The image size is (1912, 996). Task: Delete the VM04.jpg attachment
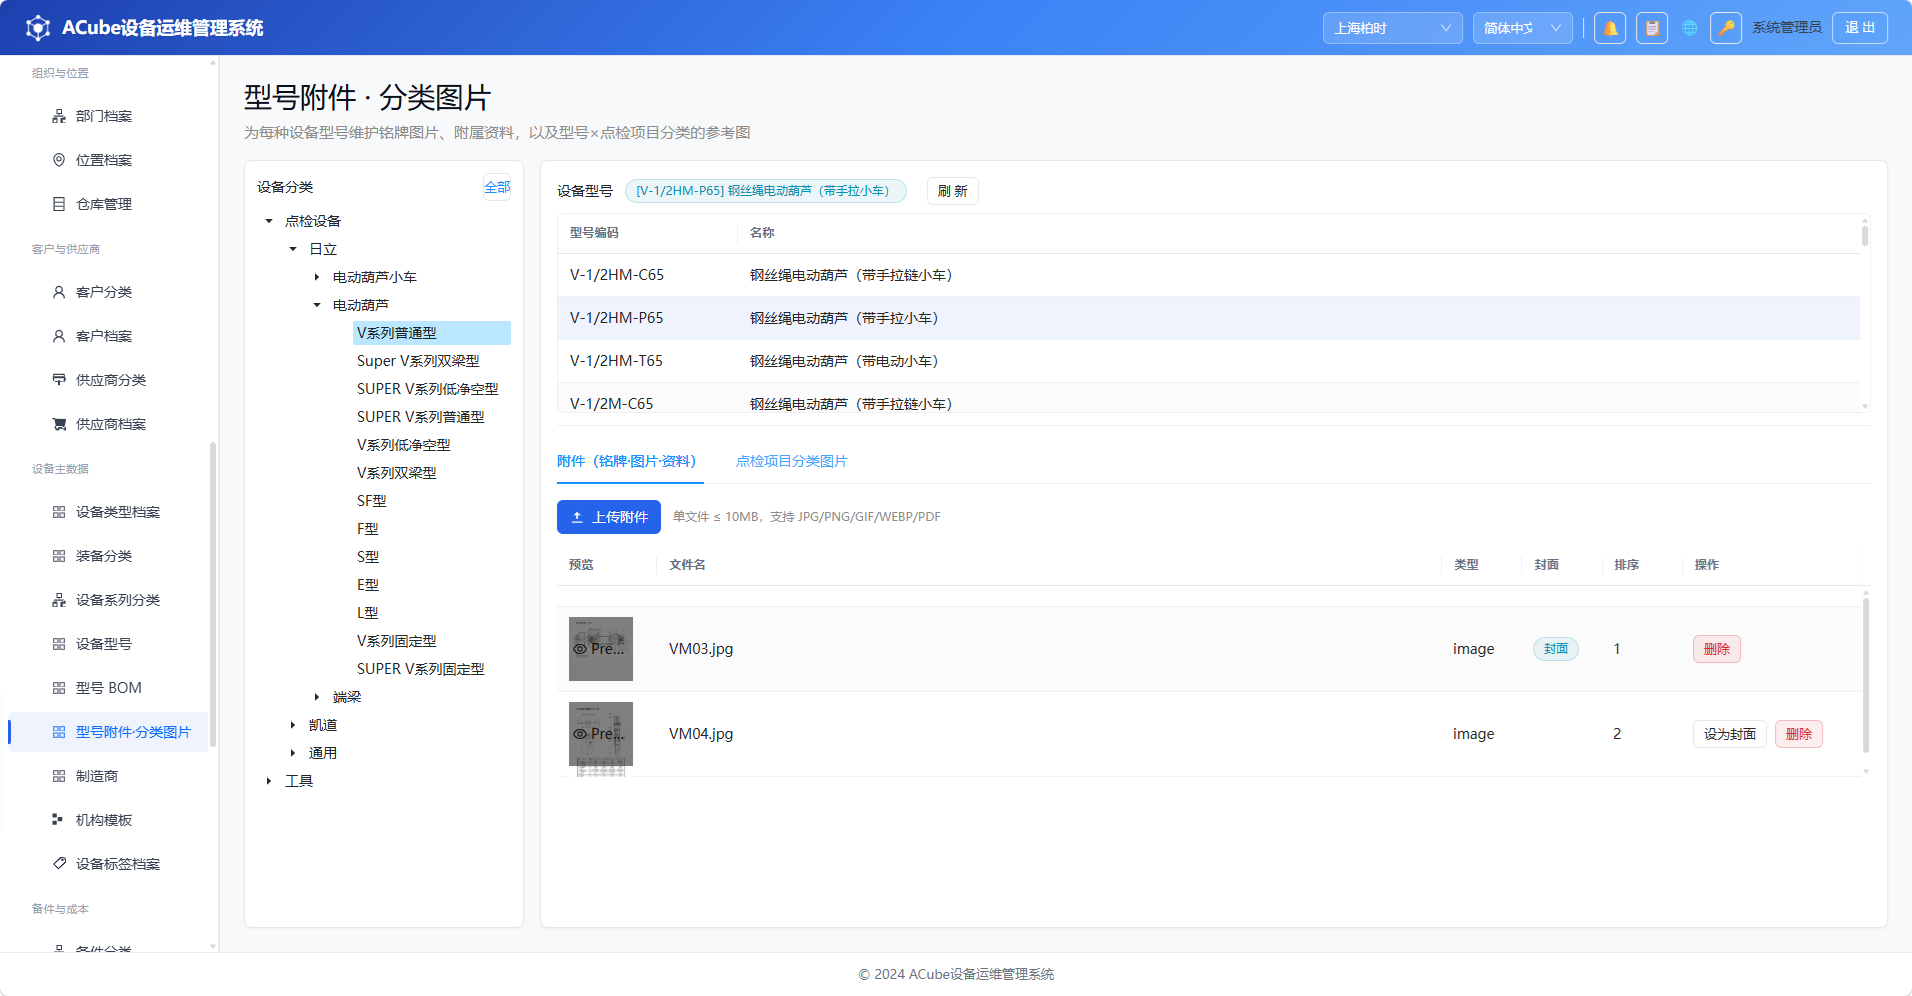(x=1799, y=734)
